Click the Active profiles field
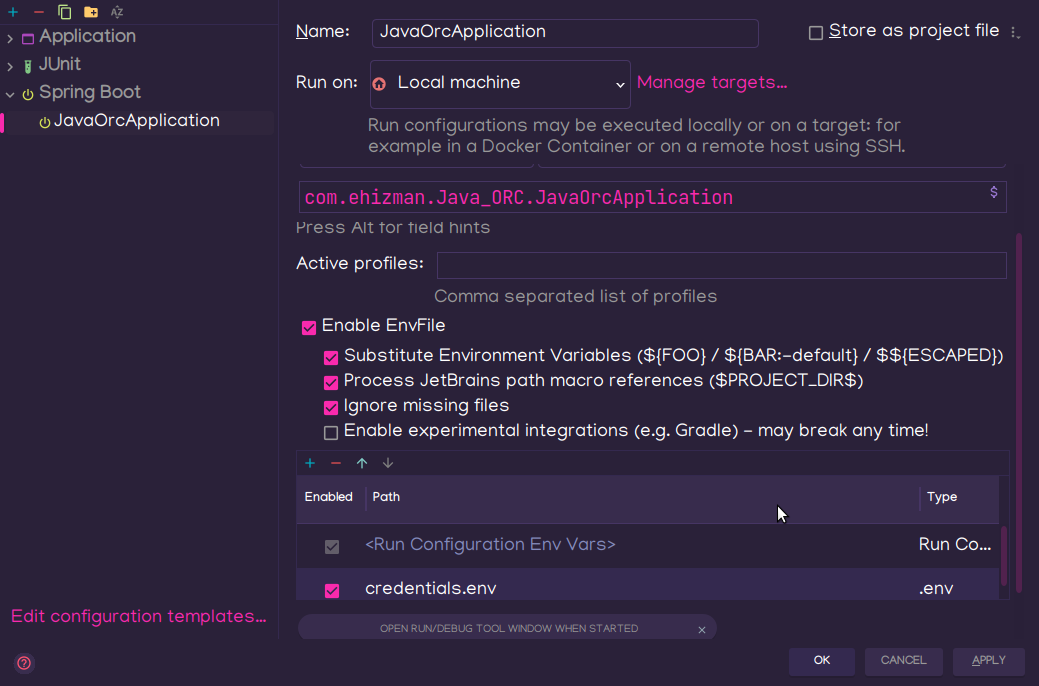Image resolution: width=1039 pixels, height=686 pixels. tap(722, 265)
